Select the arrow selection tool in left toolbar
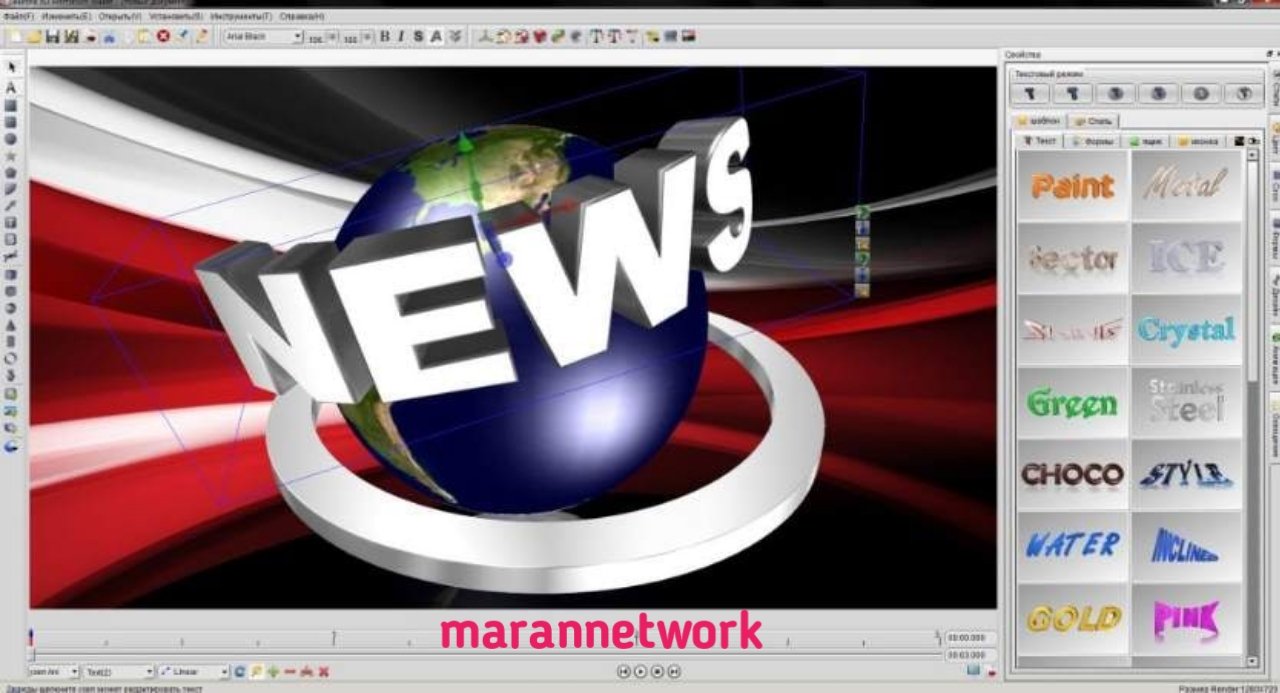The width and height of the screenshot is (1280, 693). tap(11, 68)
